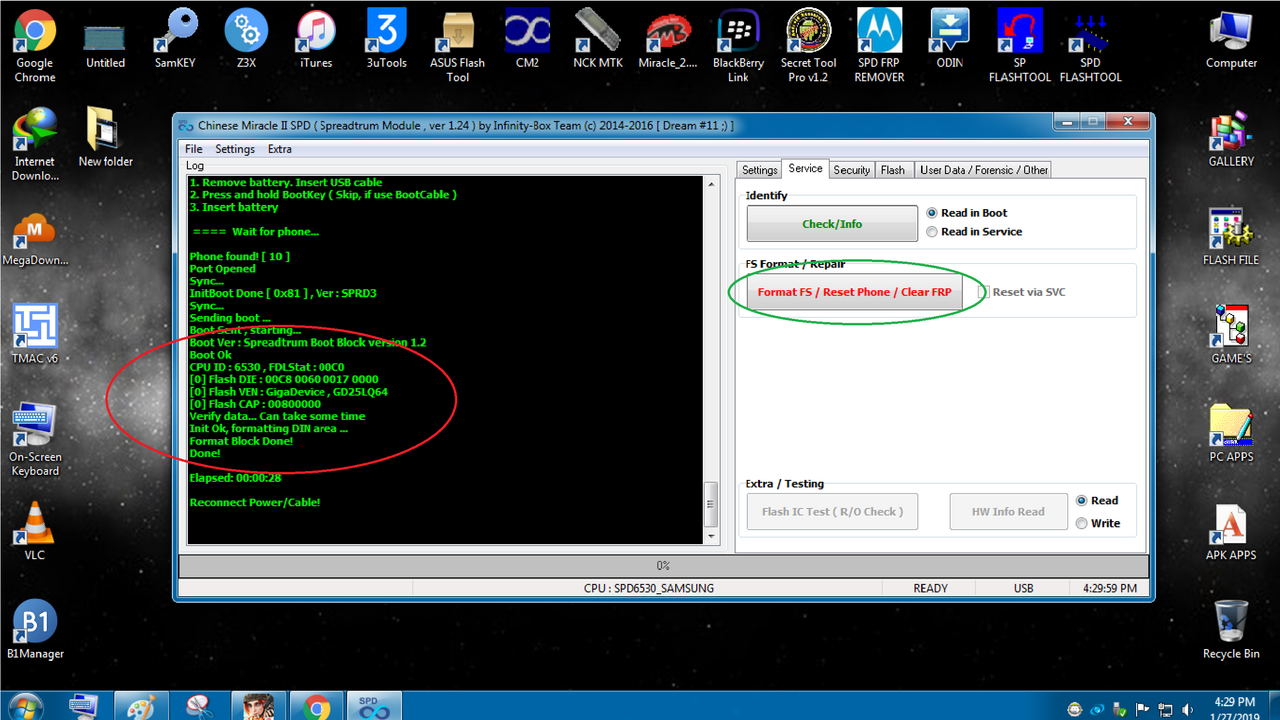Open the New folder desktop icon

tap(105, 137)
